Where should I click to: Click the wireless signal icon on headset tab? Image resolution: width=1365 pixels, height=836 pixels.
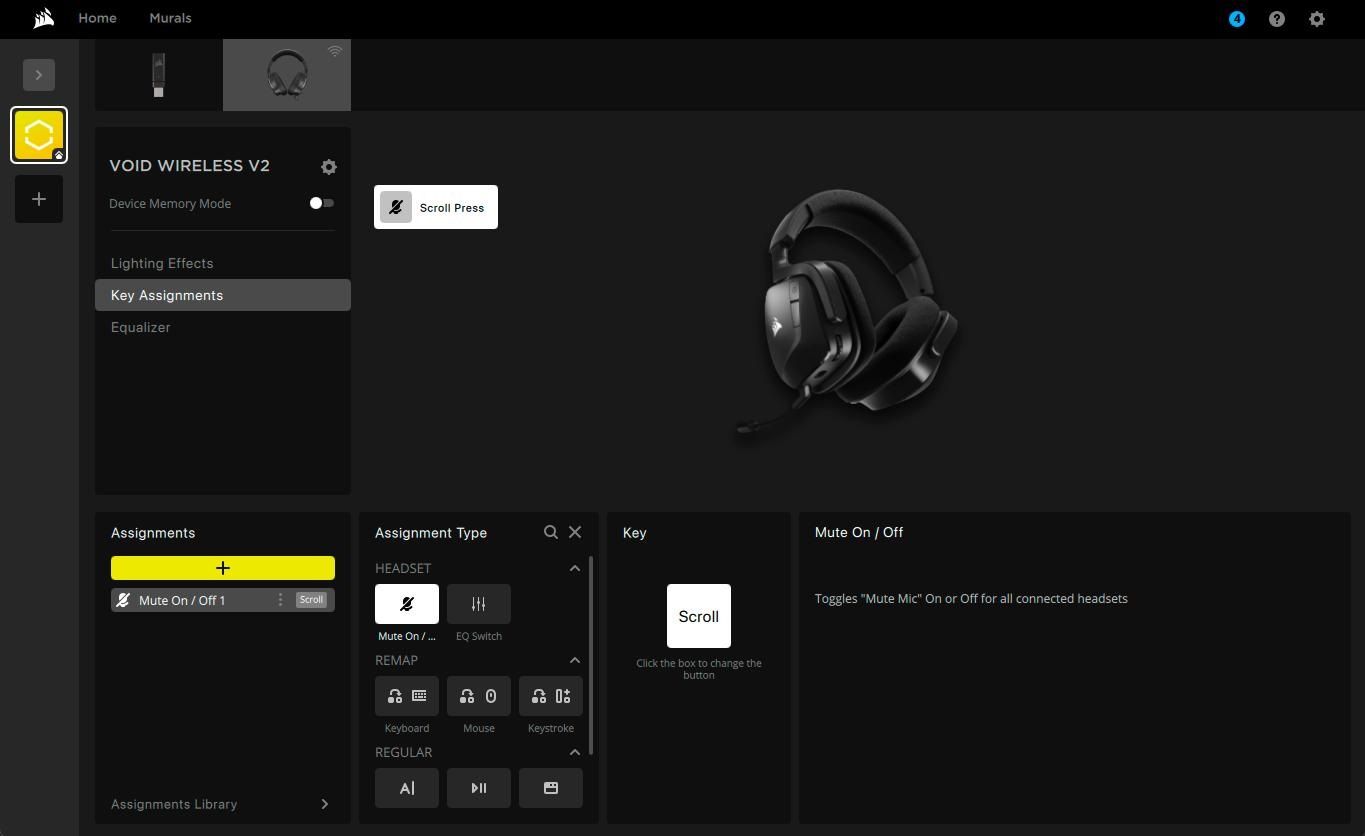point(335,51)
